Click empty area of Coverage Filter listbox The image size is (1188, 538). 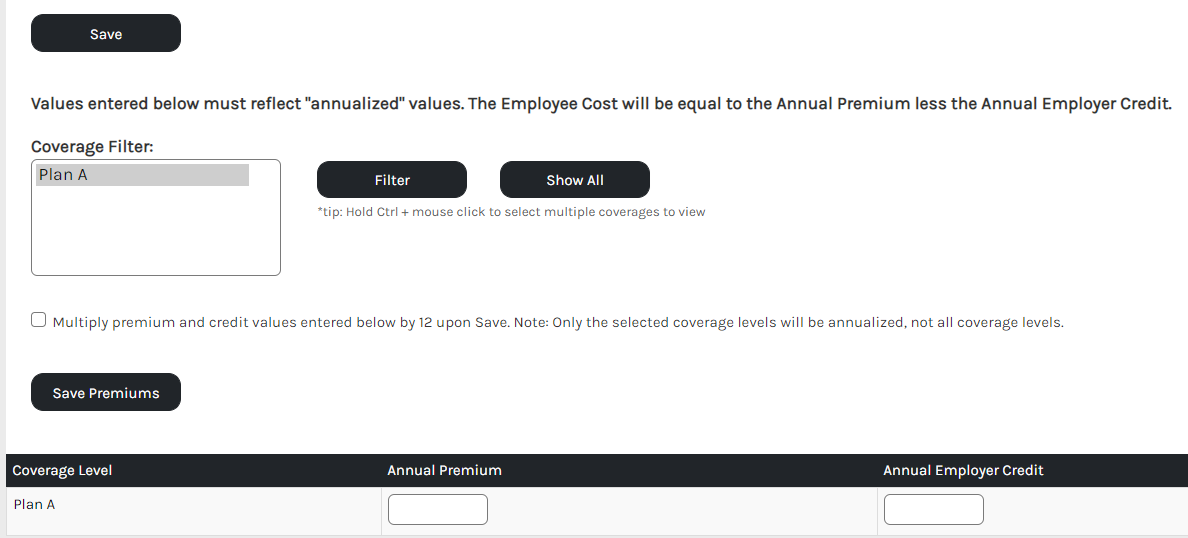pyautogui.click(x=155, y=235)
